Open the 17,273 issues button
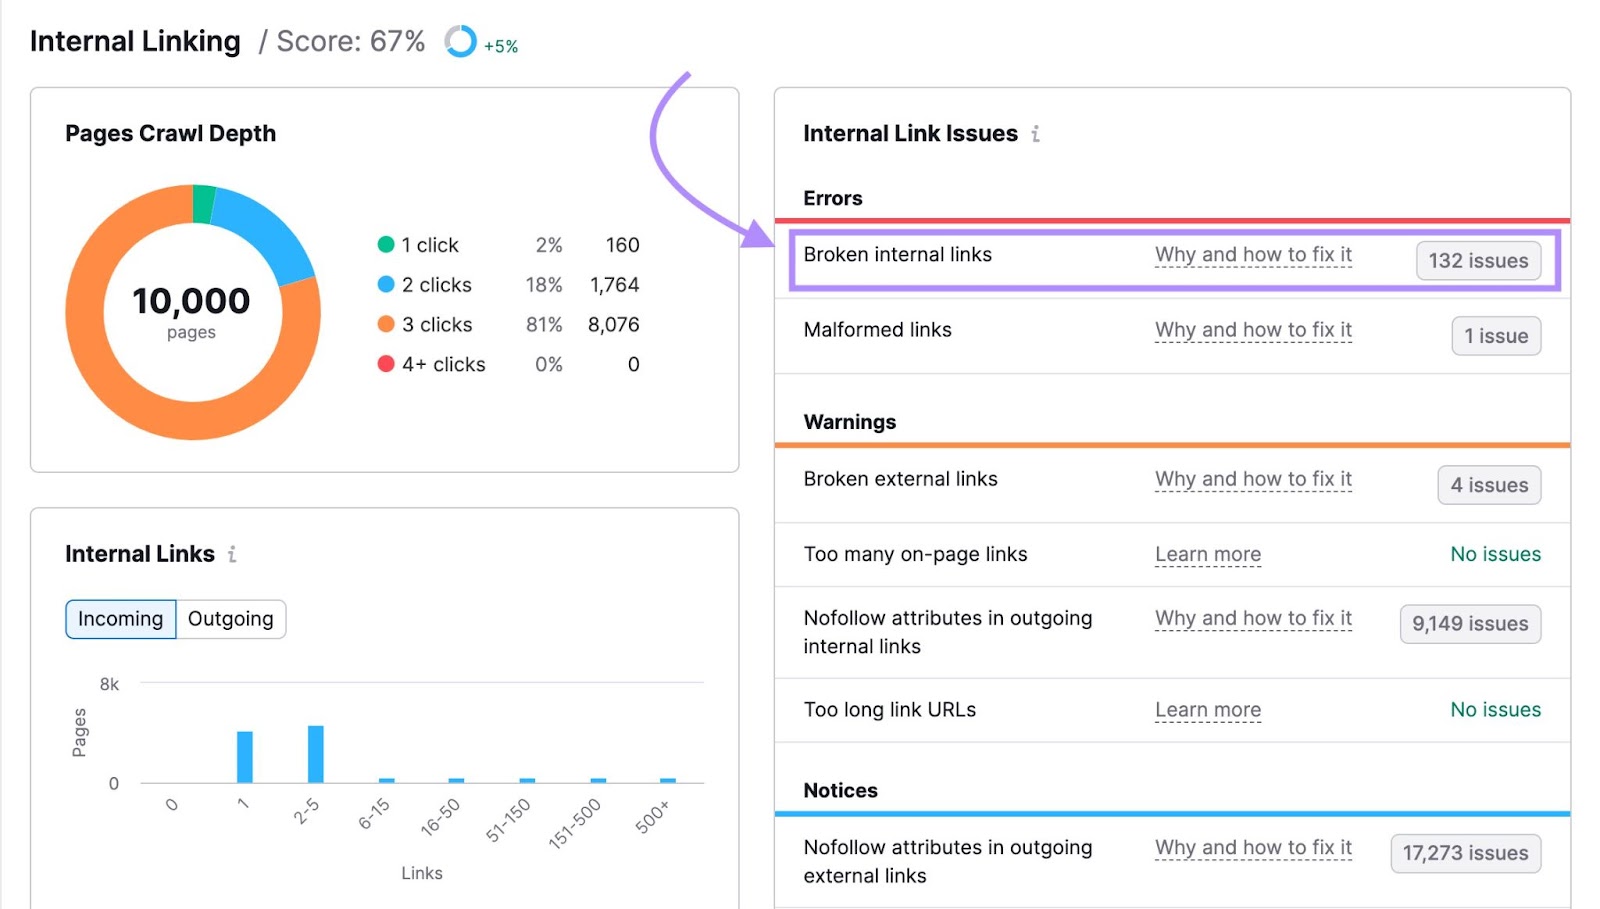The image size is (1600, 909). [1465, 853]
